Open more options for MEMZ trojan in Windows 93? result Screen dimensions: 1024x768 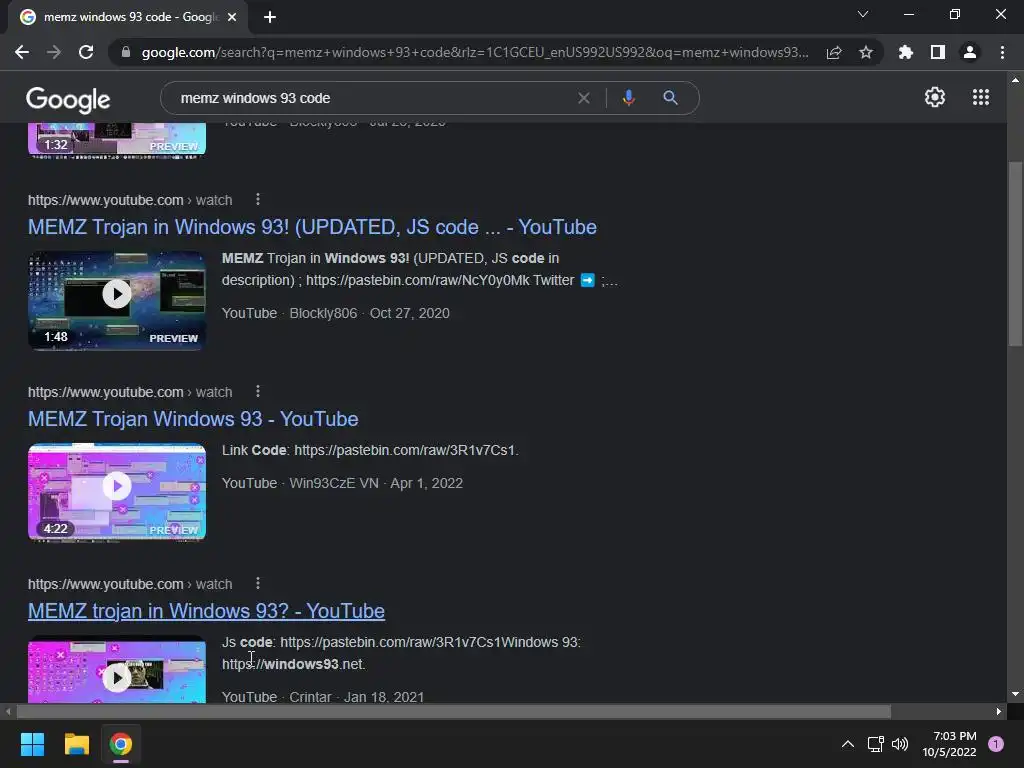(x=258, y=583)
